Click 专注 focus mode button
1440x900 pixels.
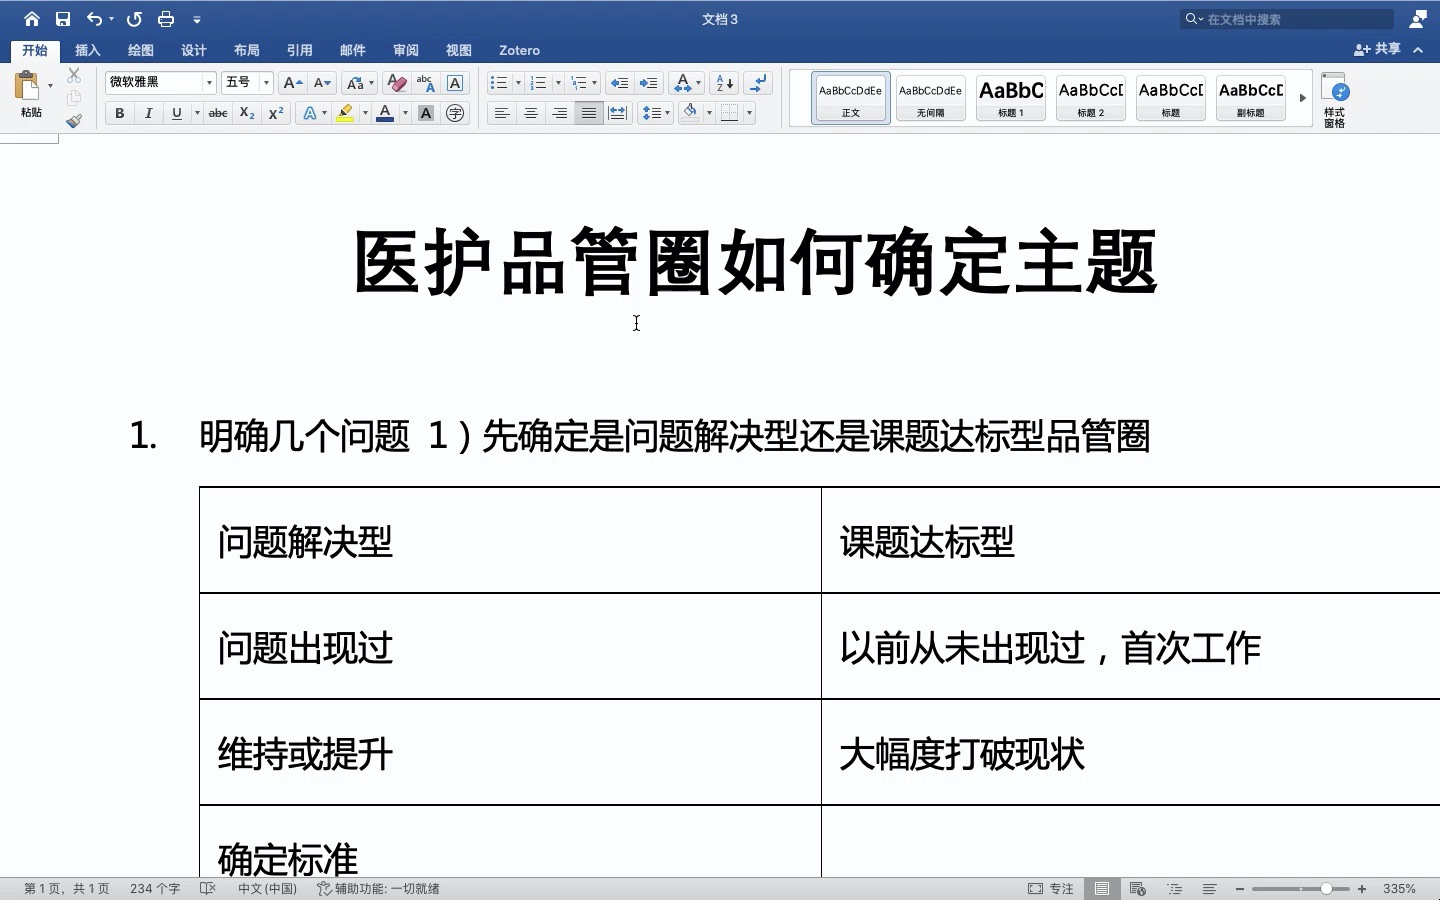click(1051, 888)
